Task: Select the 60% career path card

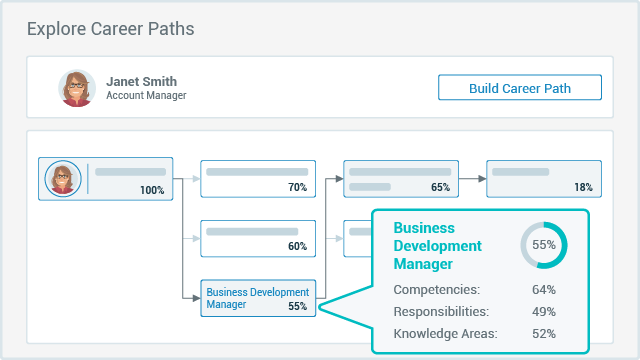Action: [x=258, y=239]
